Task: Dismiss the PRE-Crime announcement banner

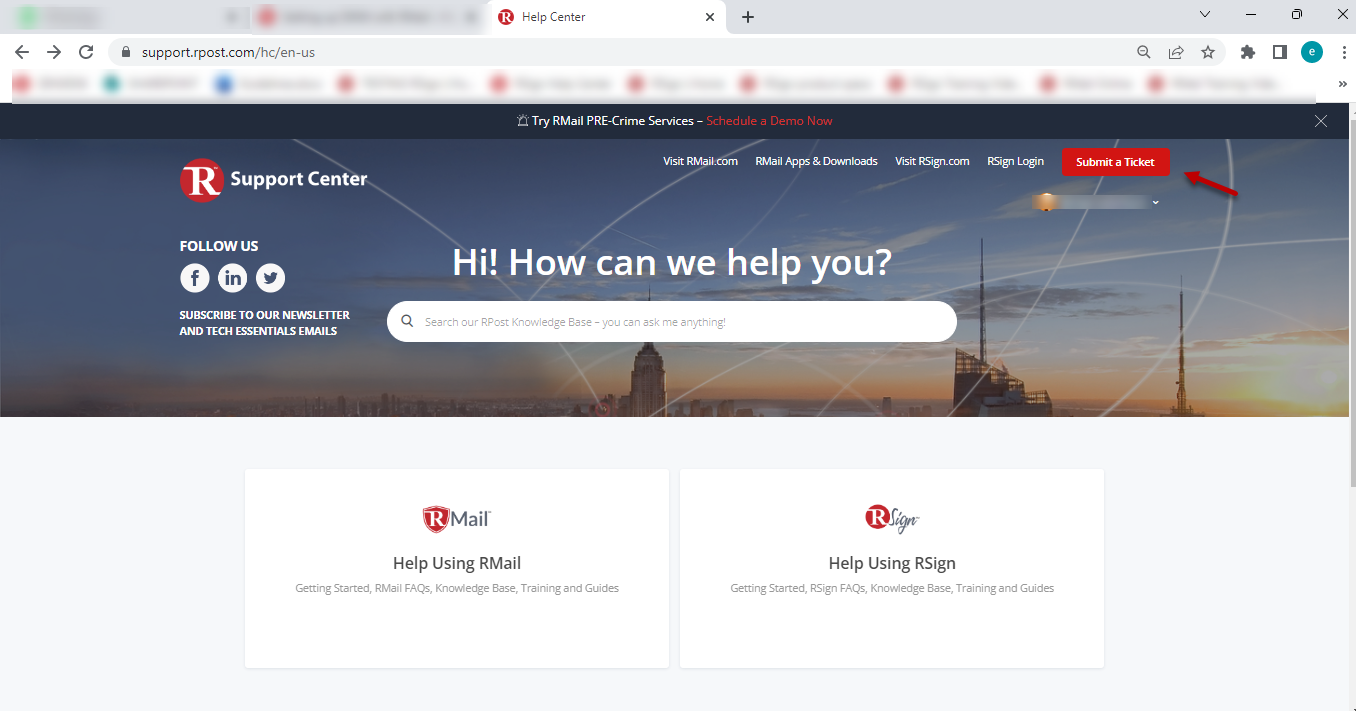Action: pyautogui.click(x=1321, y=121)
